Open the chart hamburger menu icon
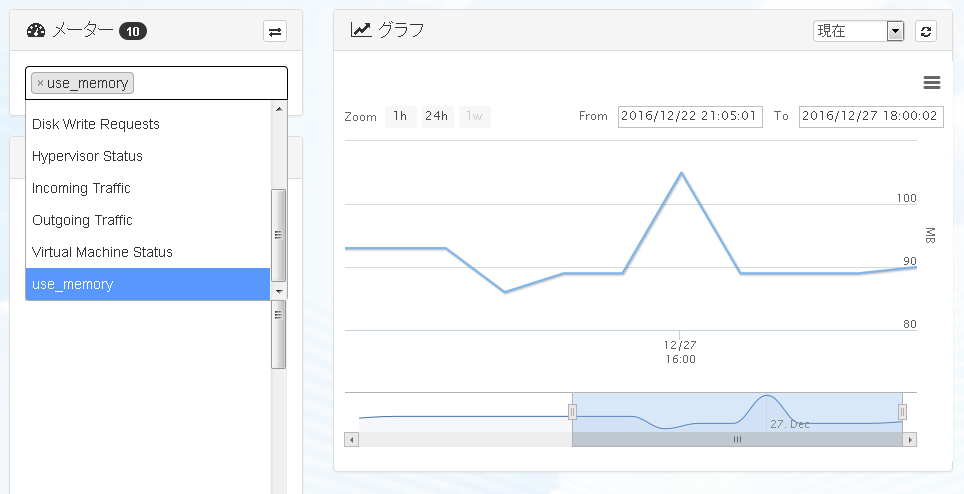This screenshot has width=964, height=494. tap(932, 83)
